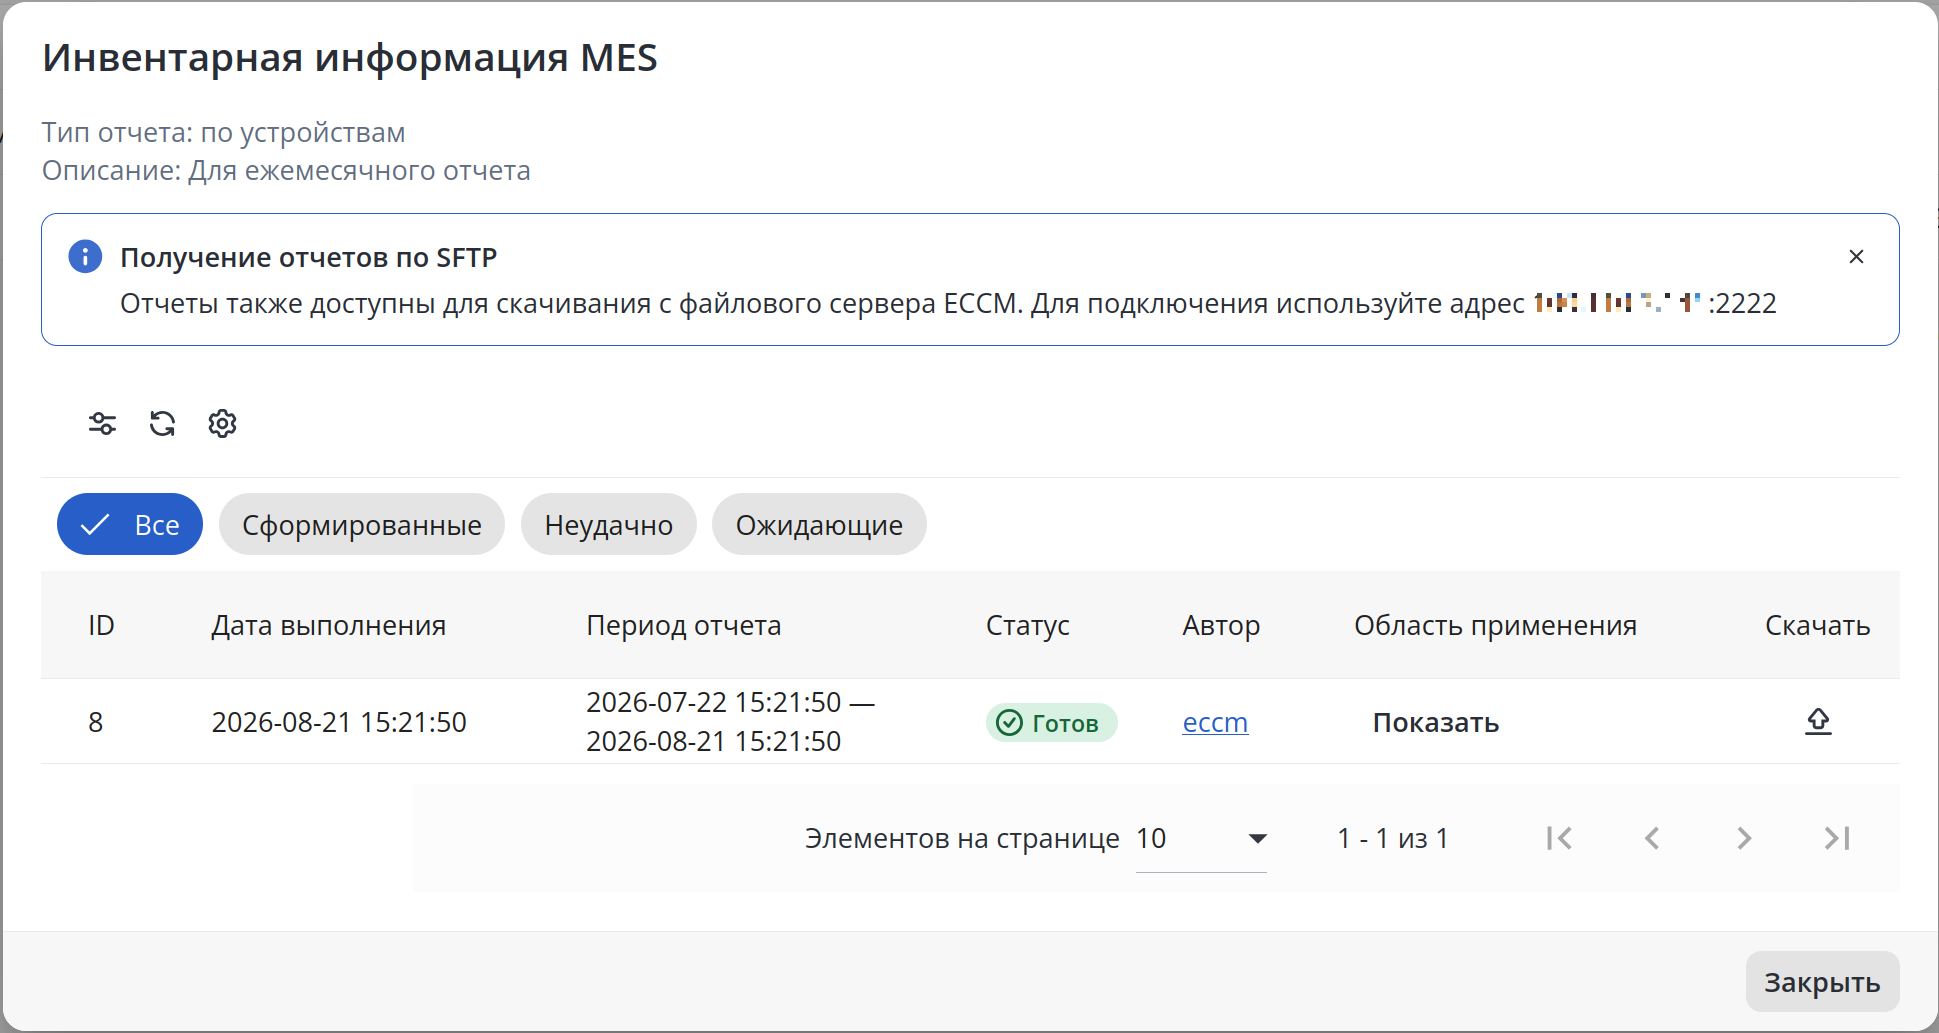This screenshot has width=1939, height=1033.
Task: Dismiss the SFTP info banner
Action: point(1856,257)
